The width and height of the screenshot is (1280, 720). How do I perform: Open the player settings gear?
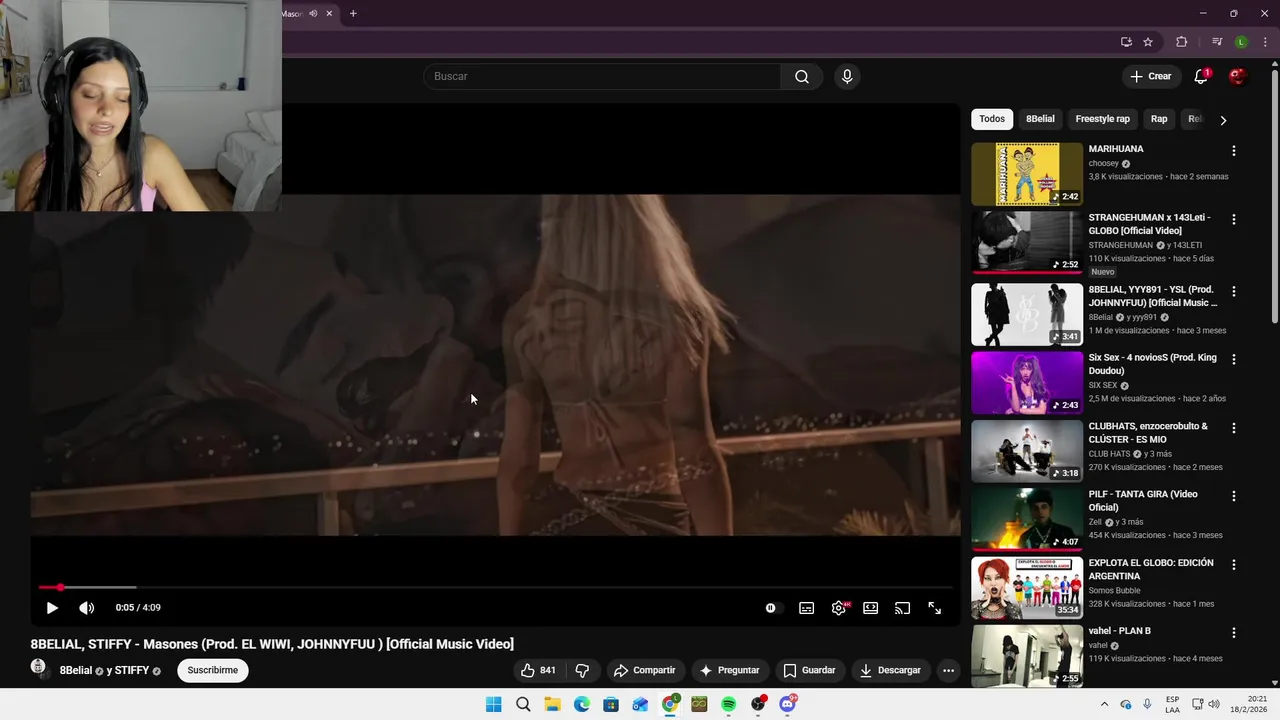pyautogui.click(x=839, y=608)
